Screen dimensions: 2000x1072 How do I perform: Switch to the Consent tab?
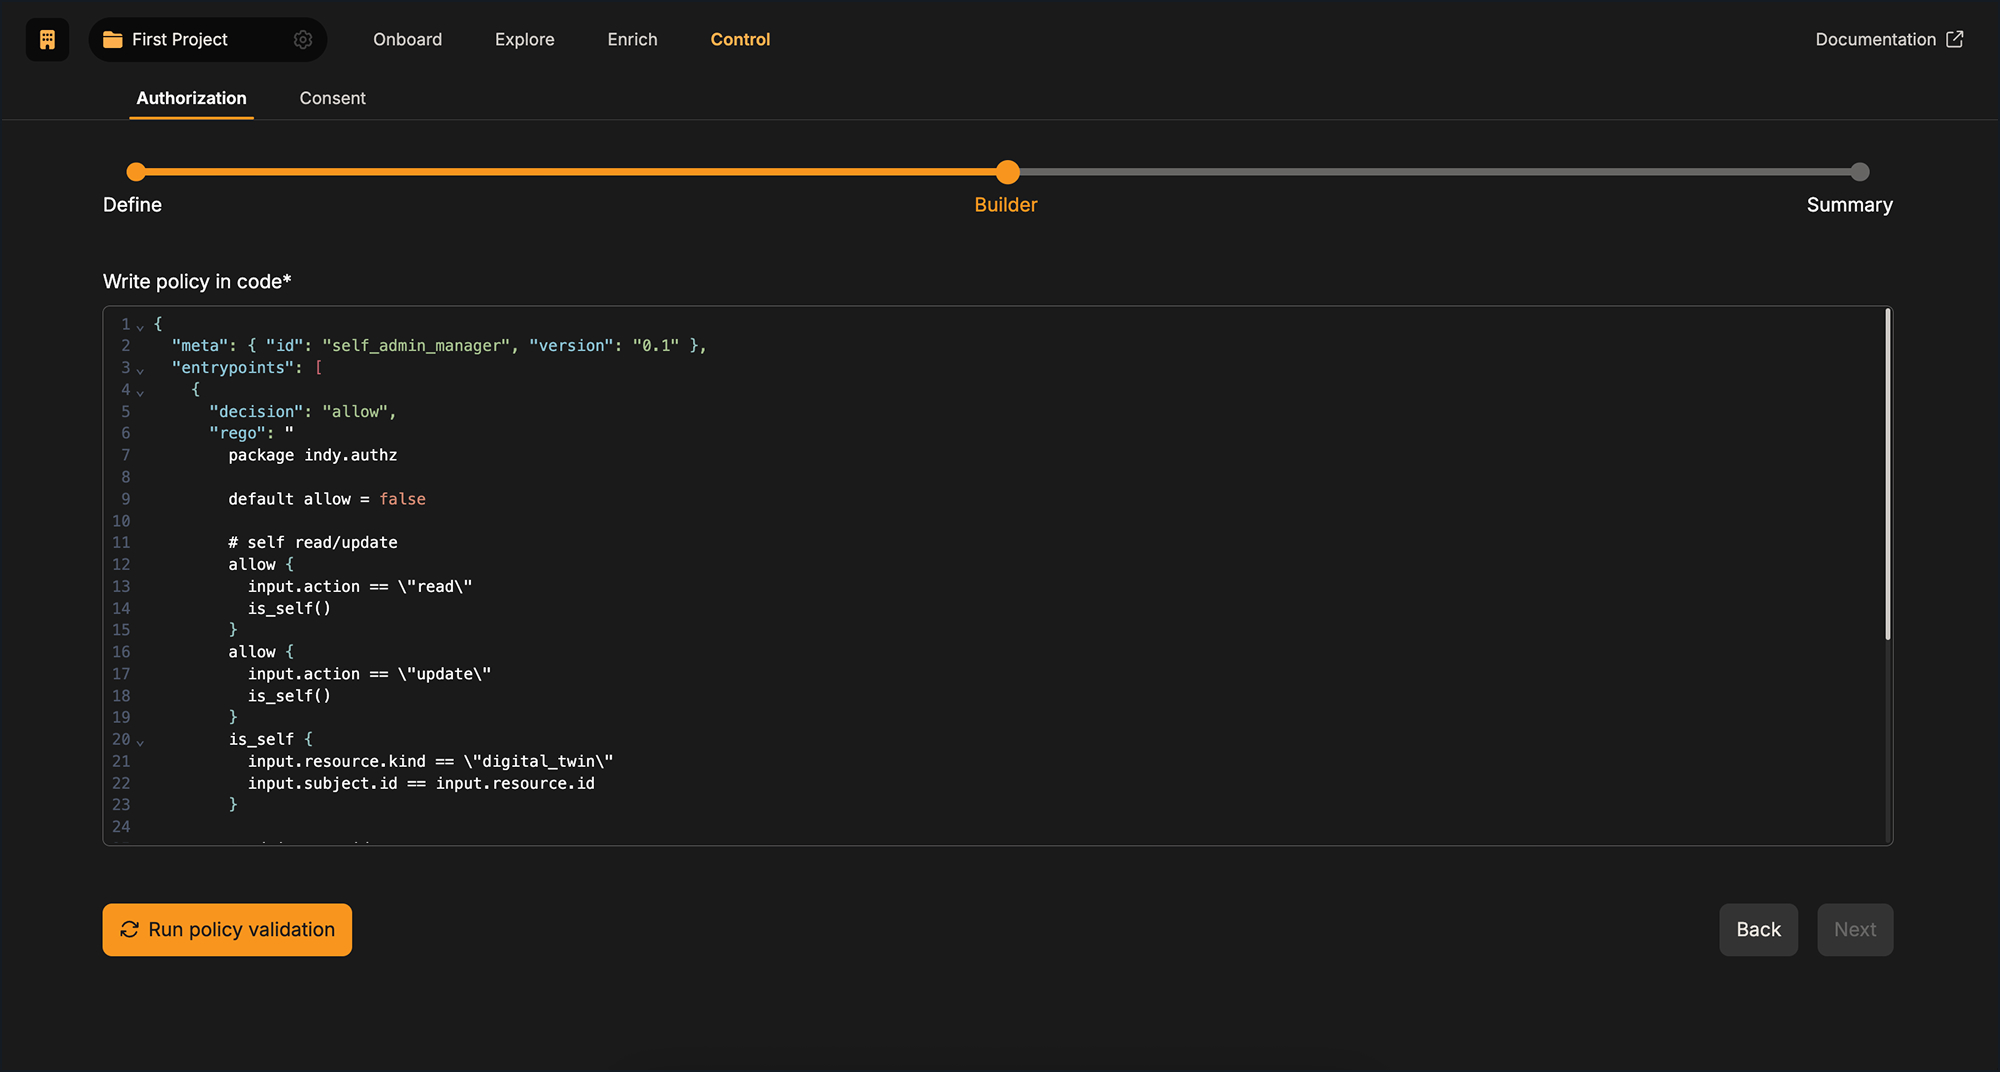(332, 98)
